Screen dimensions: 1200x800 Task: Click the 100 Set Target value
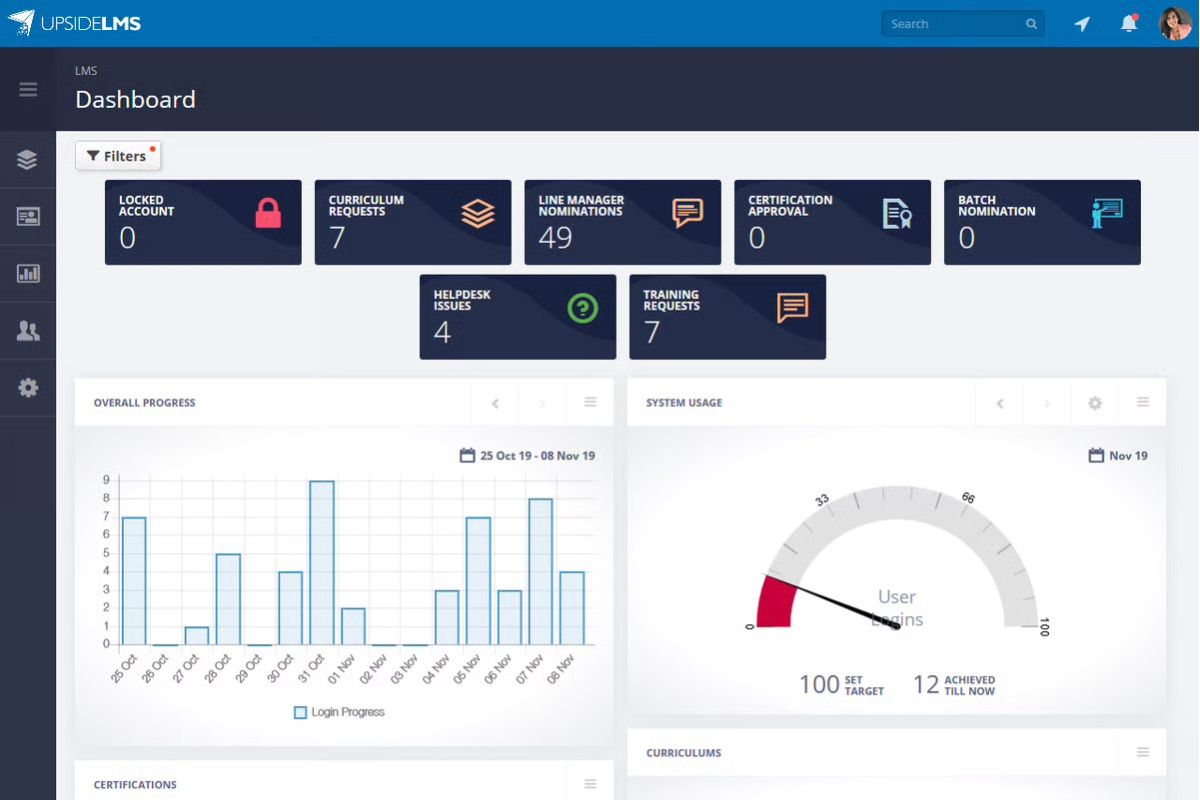(819, 684)
